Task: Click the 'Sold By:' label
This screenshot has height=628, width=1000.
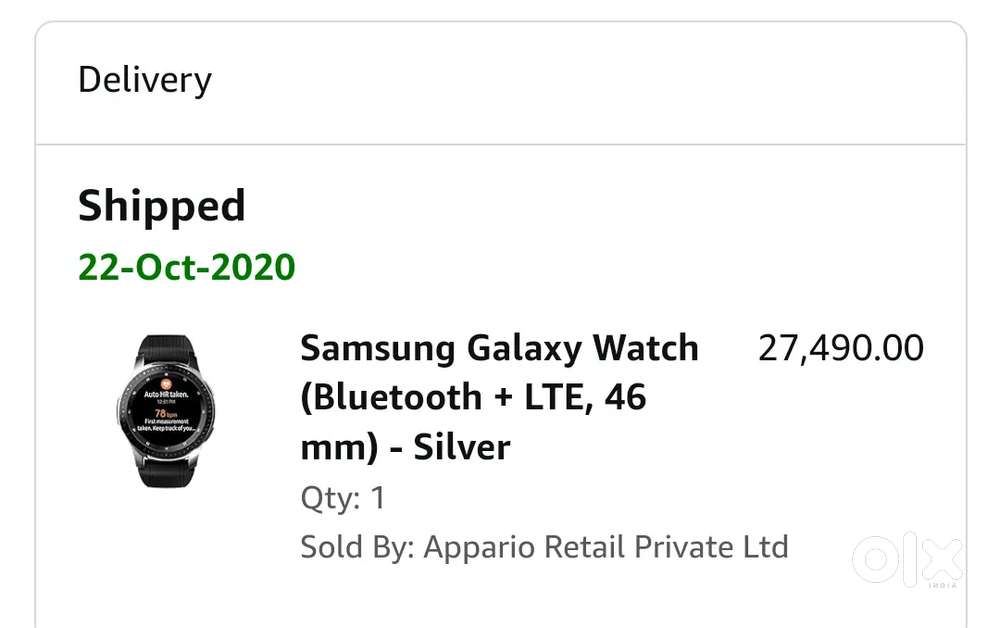Action: pyautogui.click(x=357, y=547)
